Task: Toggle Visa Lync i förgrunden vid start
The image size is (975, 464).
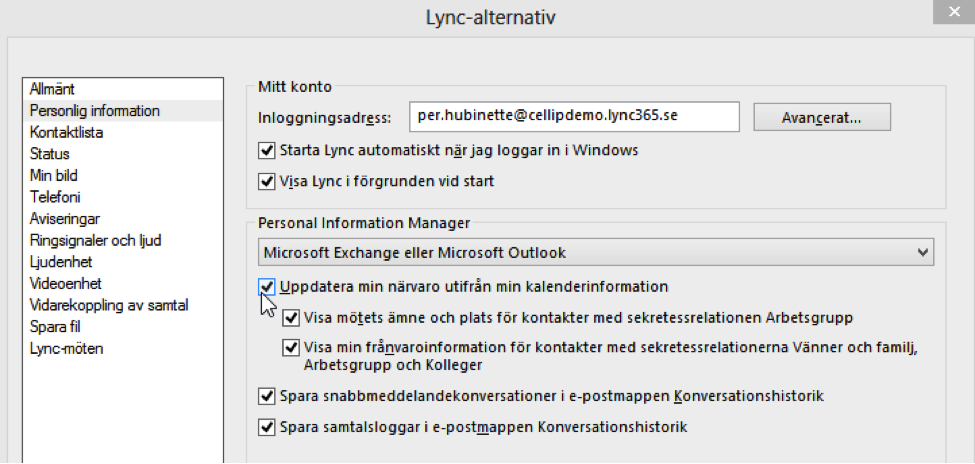Action: pyautogui.click(x=267, y=182)
